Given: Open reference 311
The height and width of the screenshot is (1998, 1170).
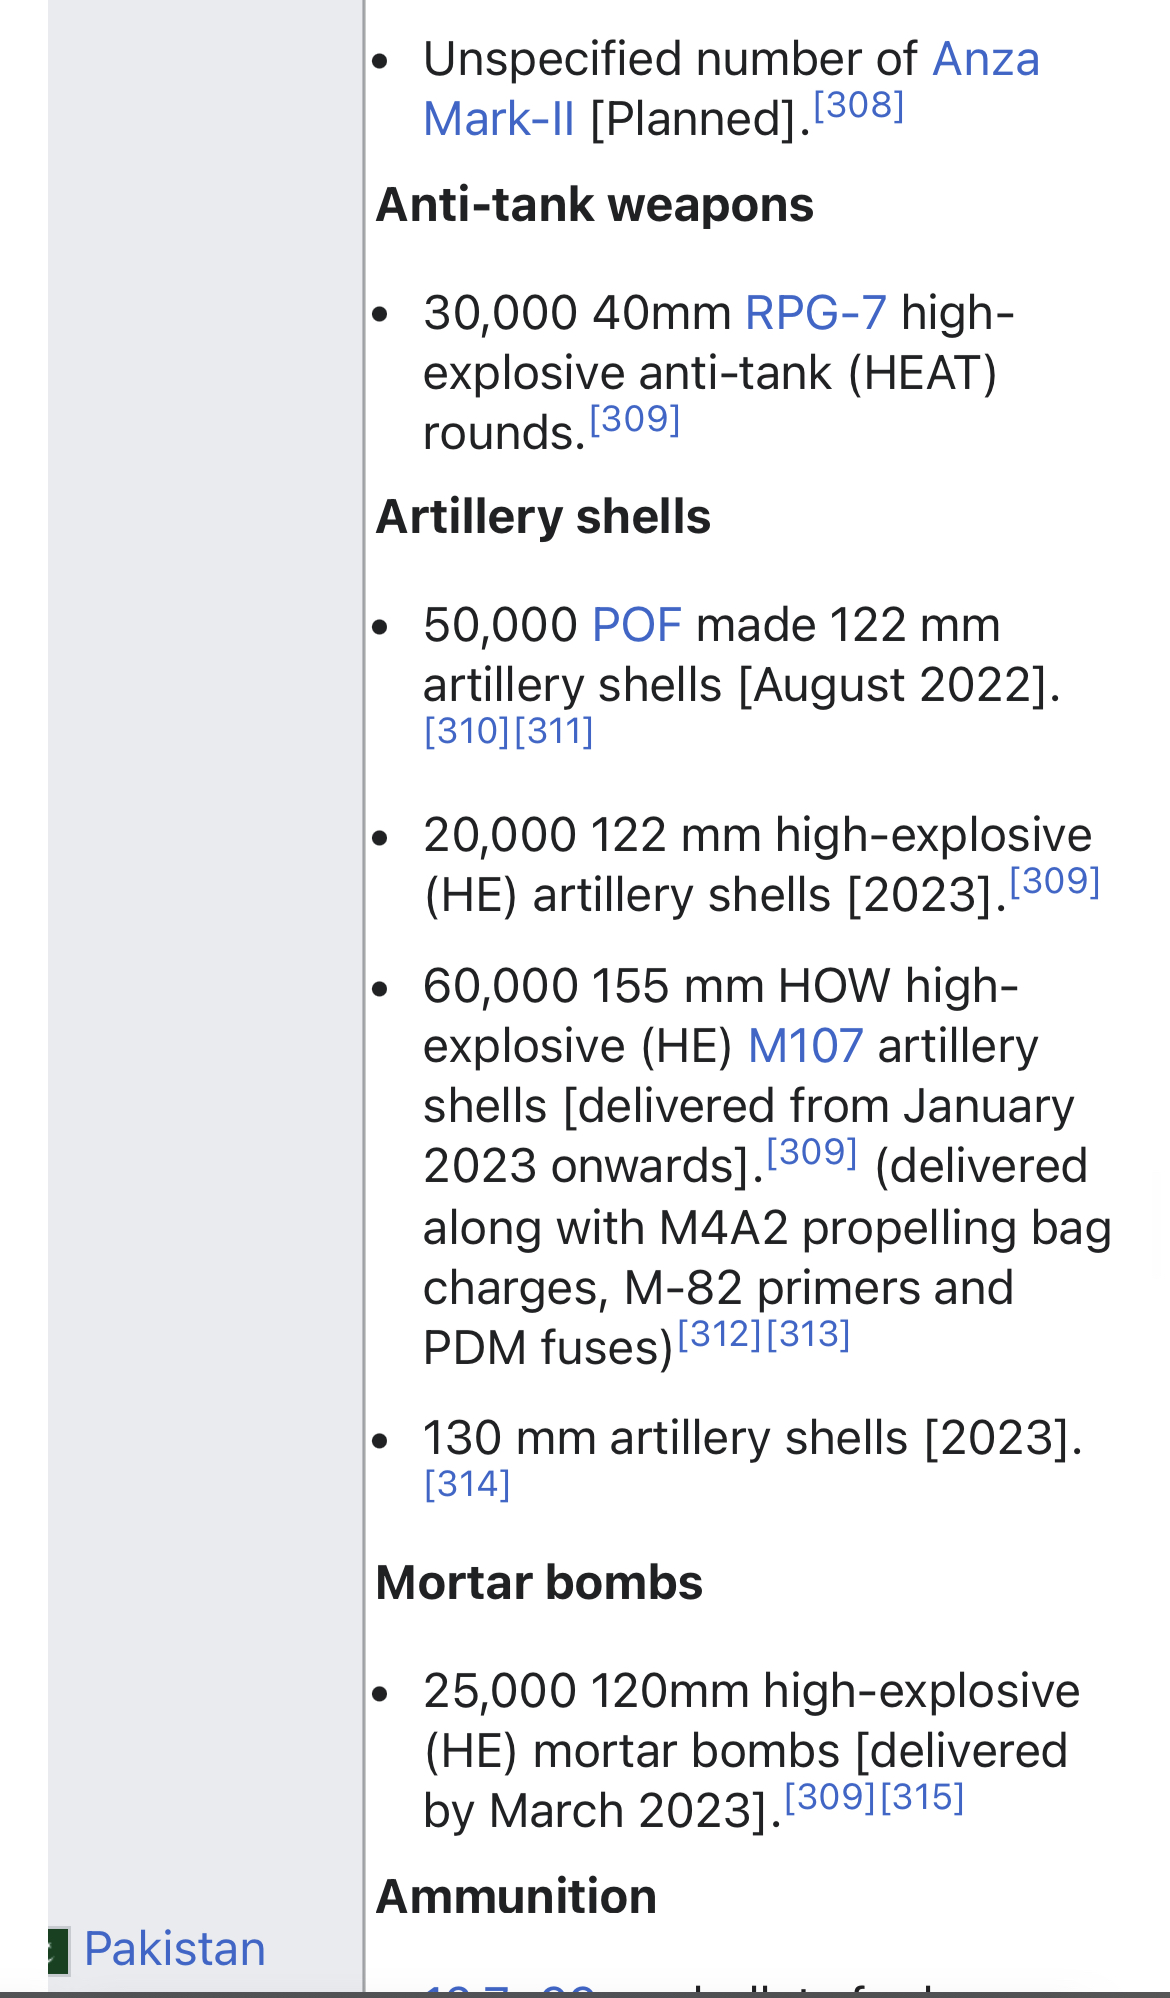Looking at the screenshot, I should 554,731.
